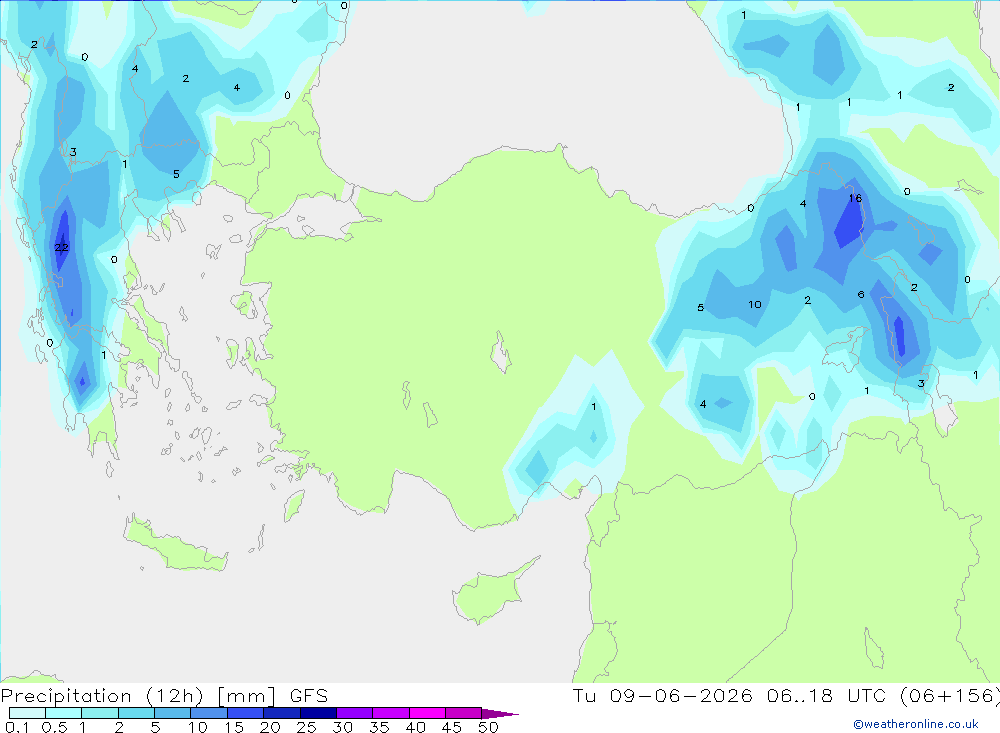Click the 'Tu 09-06-2026 06..18 UTC' timestamp

(x=729, y=696)
